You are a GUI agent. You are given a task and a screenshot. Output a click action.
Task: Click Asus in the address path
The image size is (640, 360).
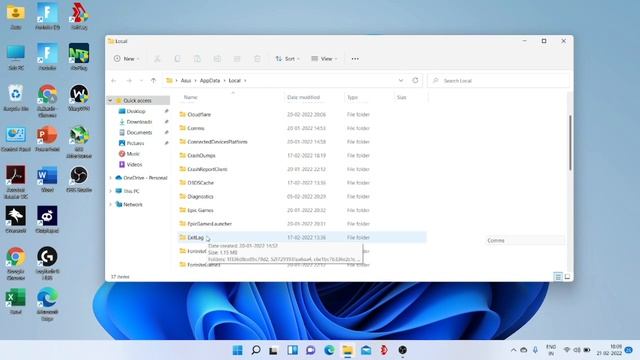186,80
